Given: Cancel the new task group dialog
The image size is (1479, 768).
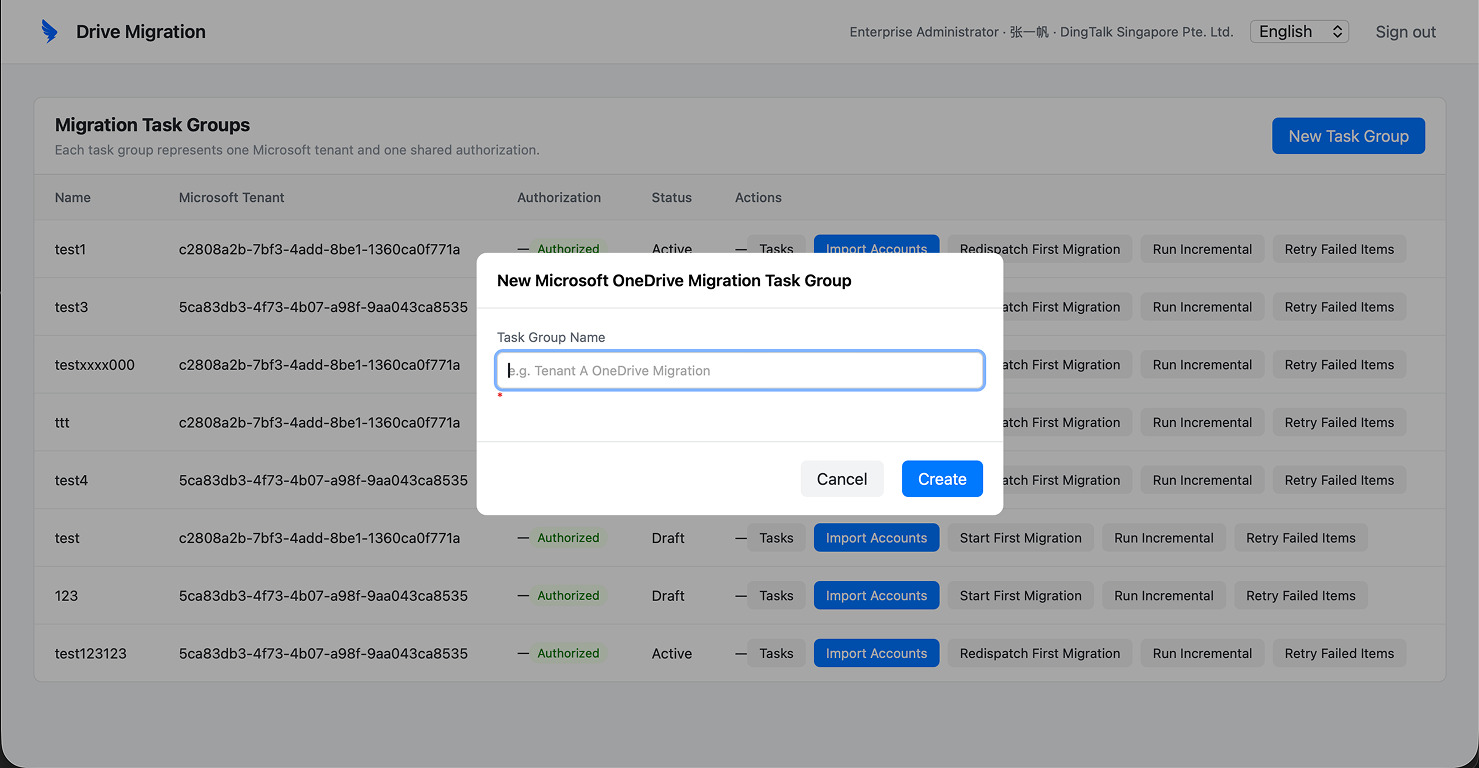Looking at the screenshot, I should tap(842, 479).
